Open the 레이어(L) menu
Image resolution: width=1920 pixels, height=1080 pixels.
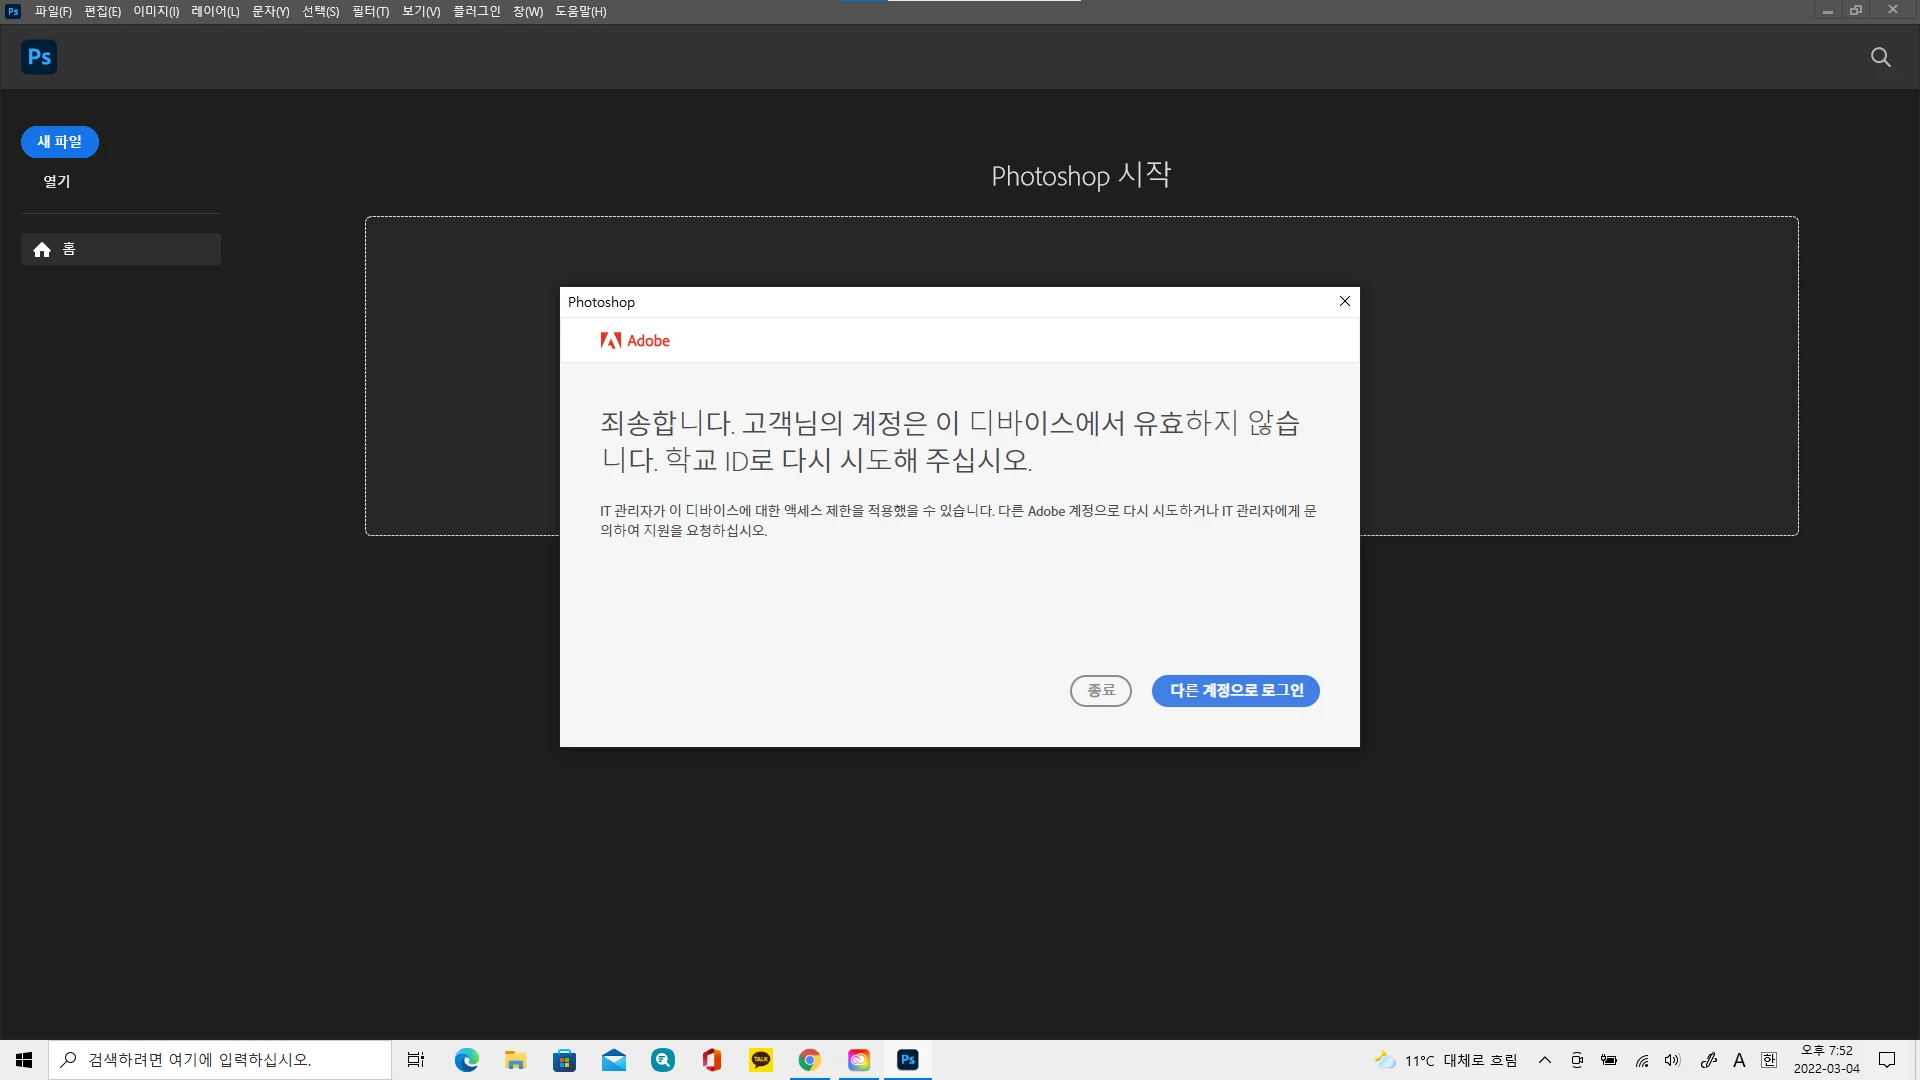coord(215,11)
